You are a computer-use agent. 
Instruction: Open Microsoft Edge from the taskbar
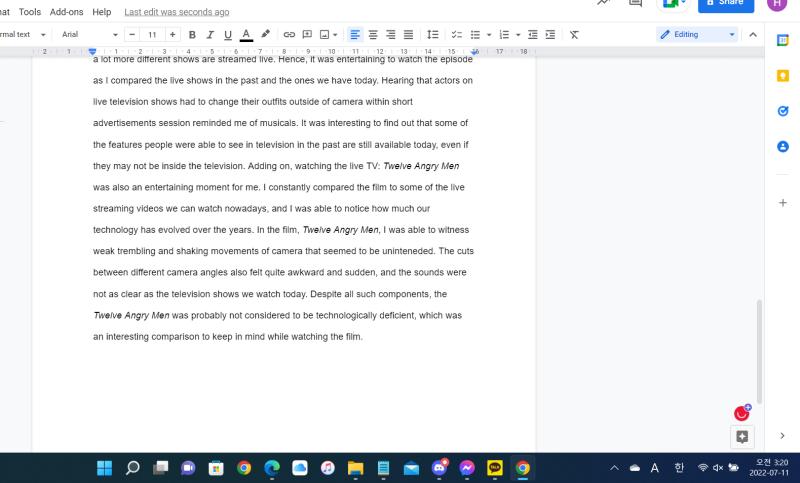[272, 468]
